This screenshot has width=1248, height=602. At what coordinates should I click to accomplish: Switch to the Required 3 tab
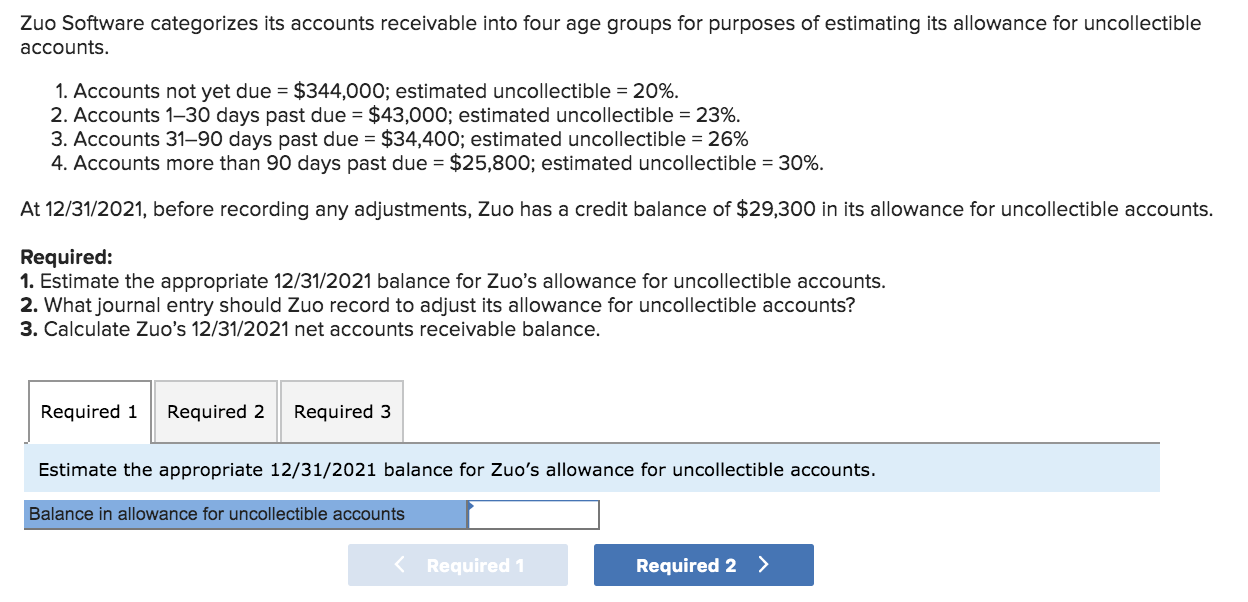point(342,411)
